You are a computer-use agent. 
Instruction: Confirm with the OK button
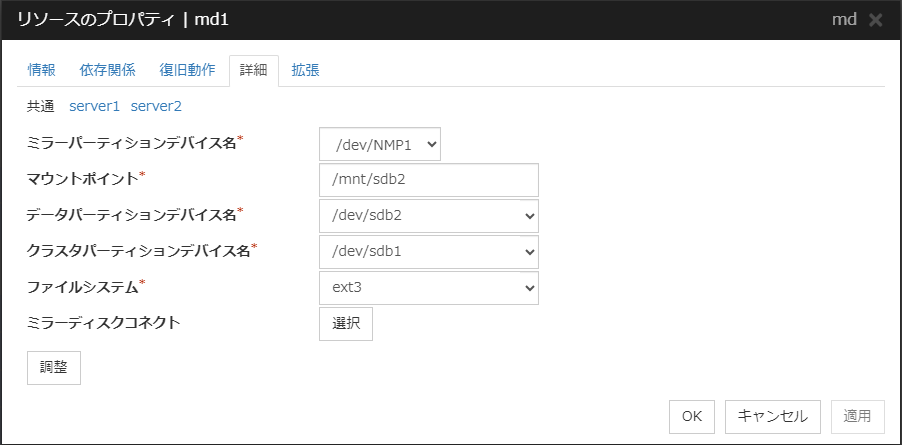(x=692, y=415)
